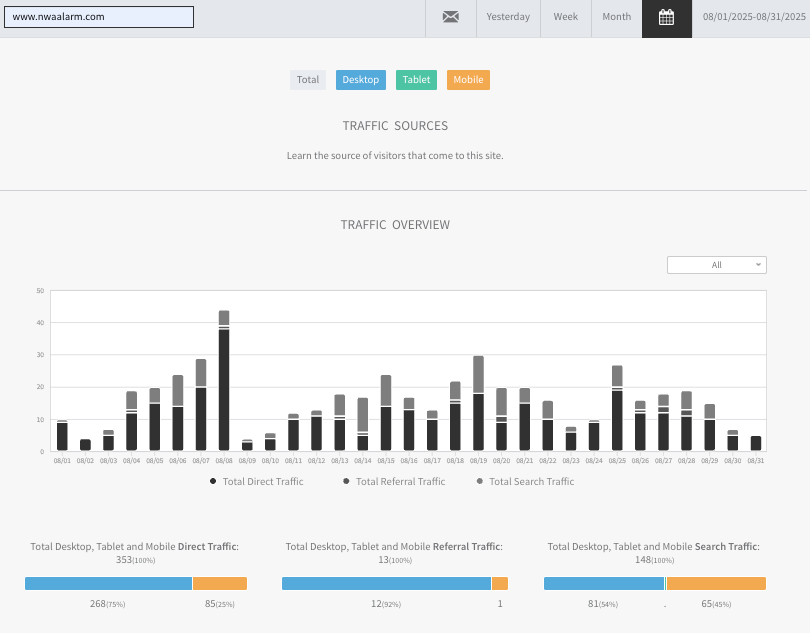Filter by Total devices button
Viewport: 810px width, 633px height.
tap(308, 80)
